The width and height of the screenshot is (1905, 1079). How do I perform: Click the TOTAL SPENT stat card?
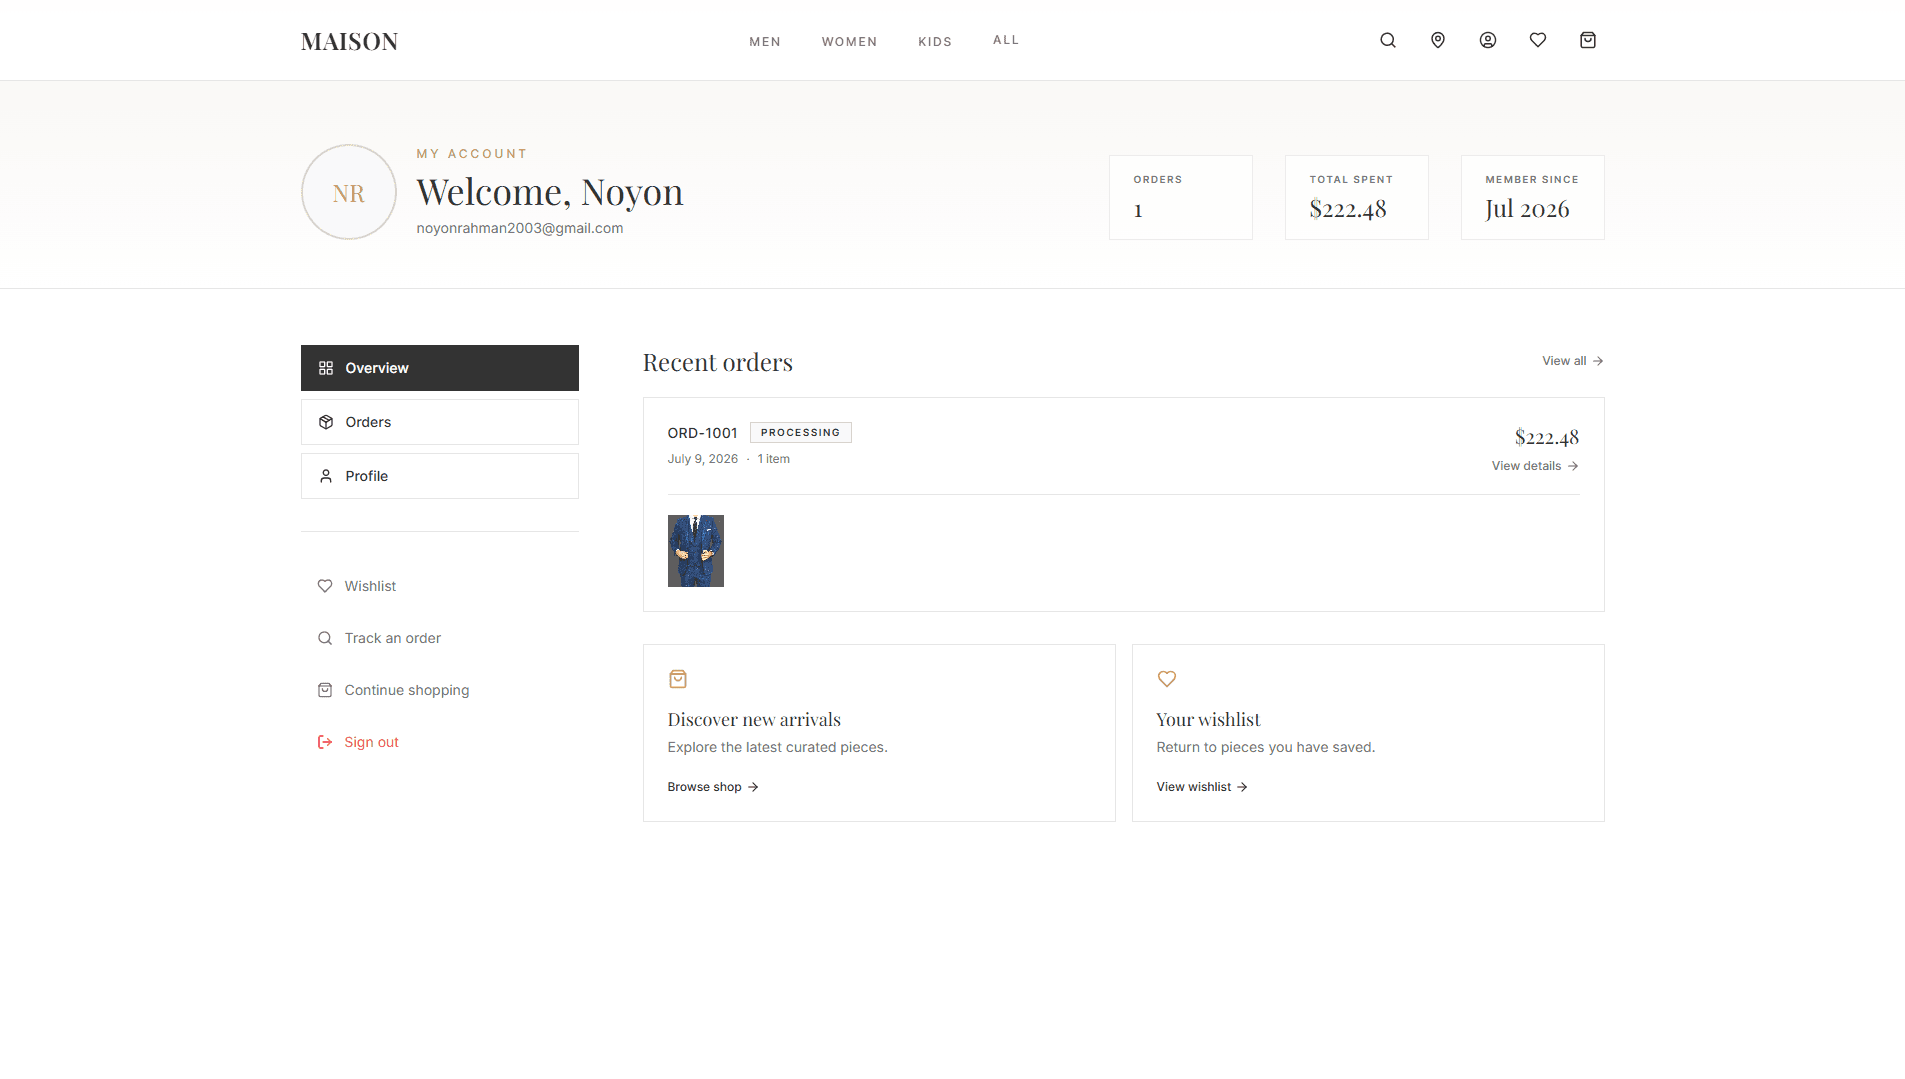(x=1357, y=197)
